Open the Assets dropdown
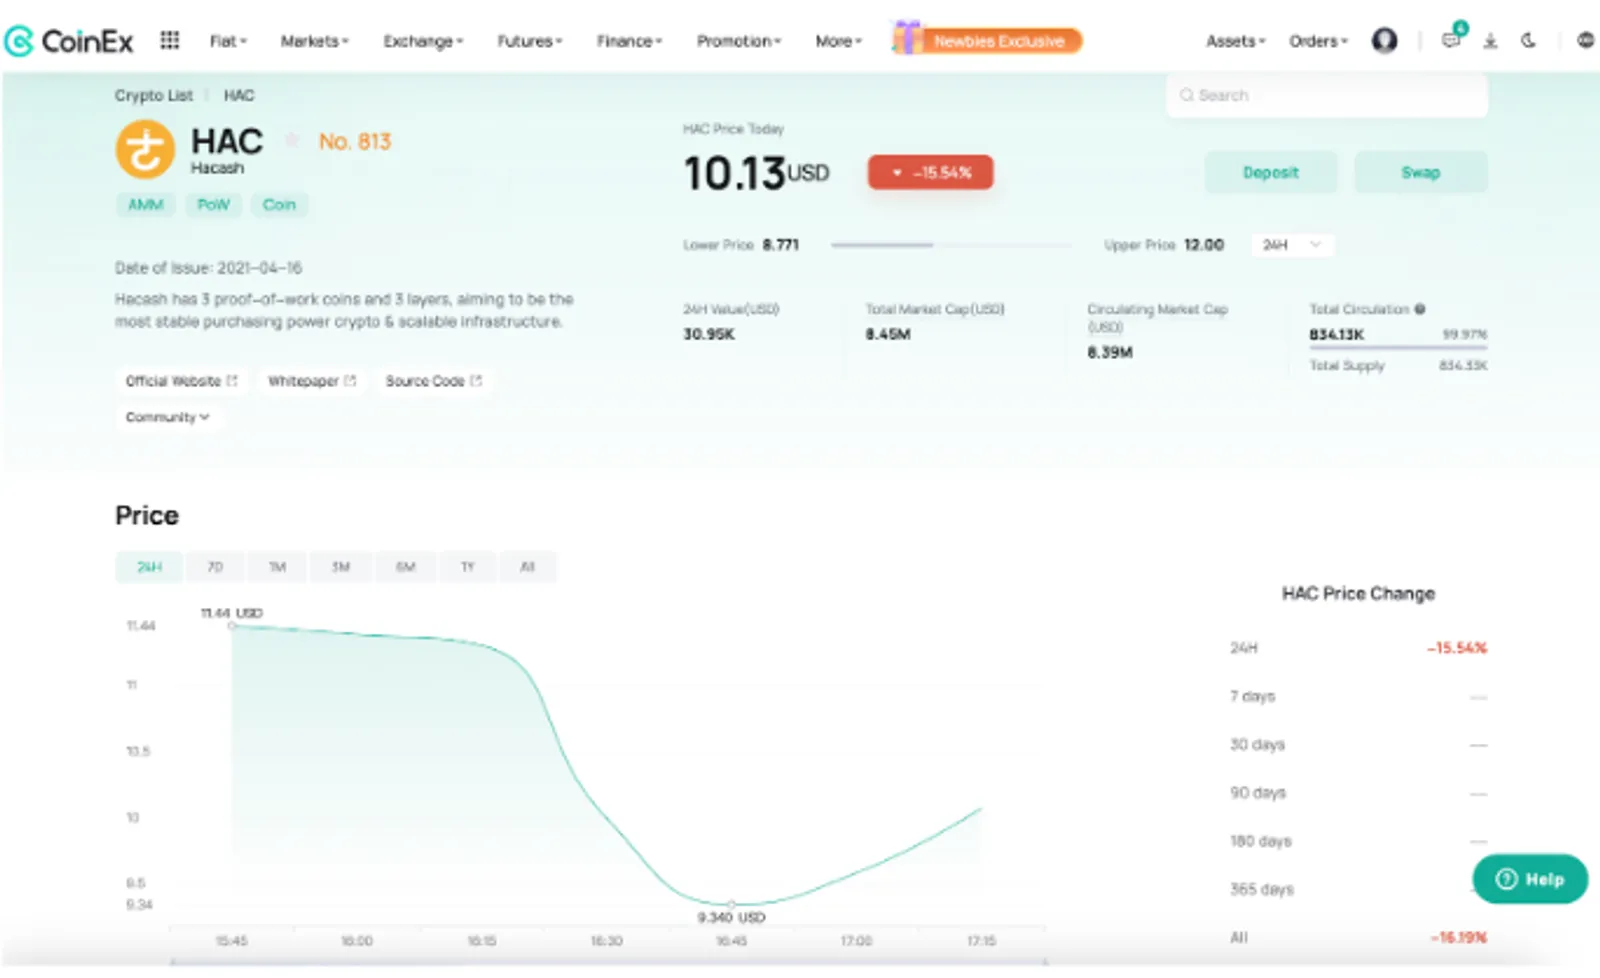The height and width of the screenshot is (978, 1600). (x=1235, y=41)
